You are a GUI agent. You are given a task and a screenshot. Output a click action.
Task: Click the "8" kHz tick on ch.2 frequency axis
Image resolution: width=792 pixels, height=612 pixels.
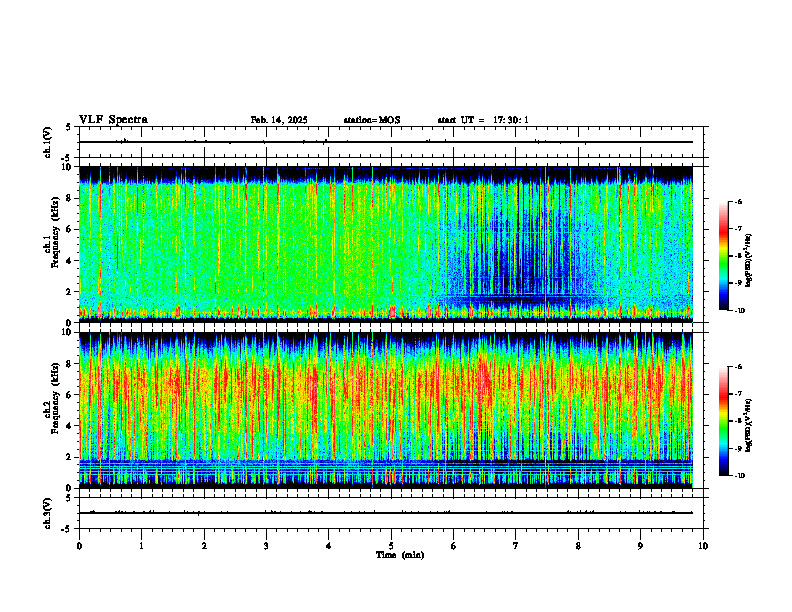pos(70,364)
